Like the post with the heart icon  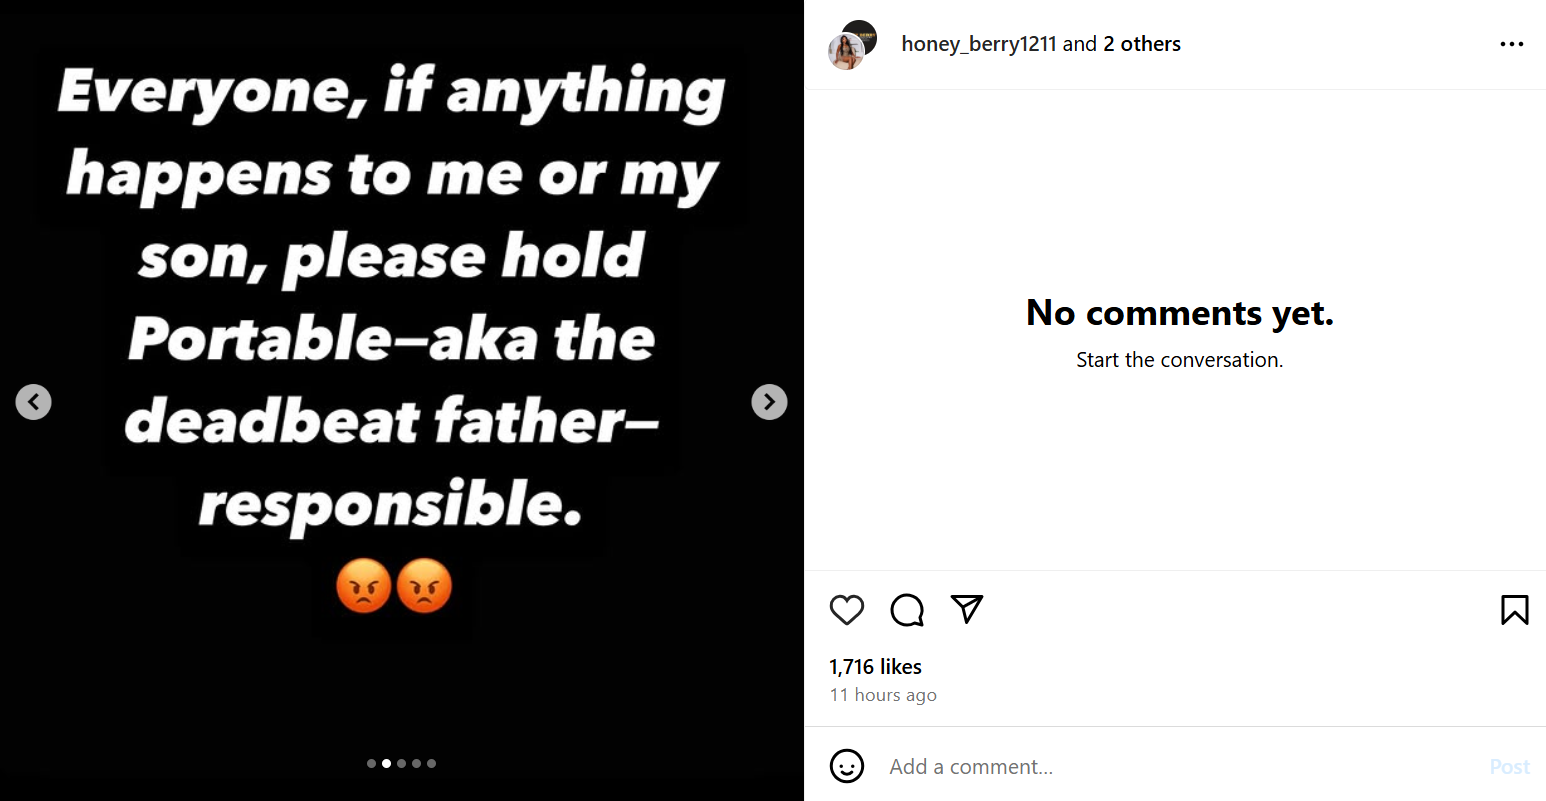[847, 610]
